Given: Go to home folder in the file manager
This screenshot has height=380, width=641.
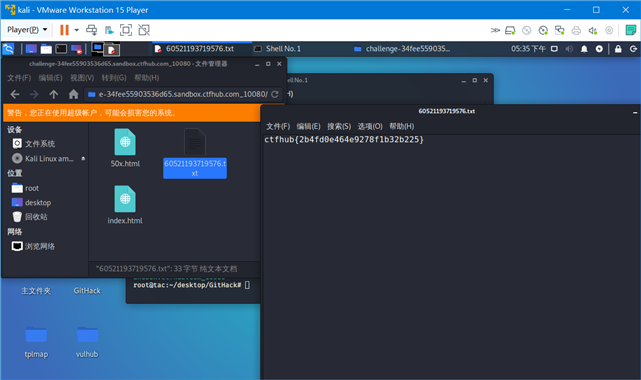Looking at the screenshot, I should click(x=73, y=94).
